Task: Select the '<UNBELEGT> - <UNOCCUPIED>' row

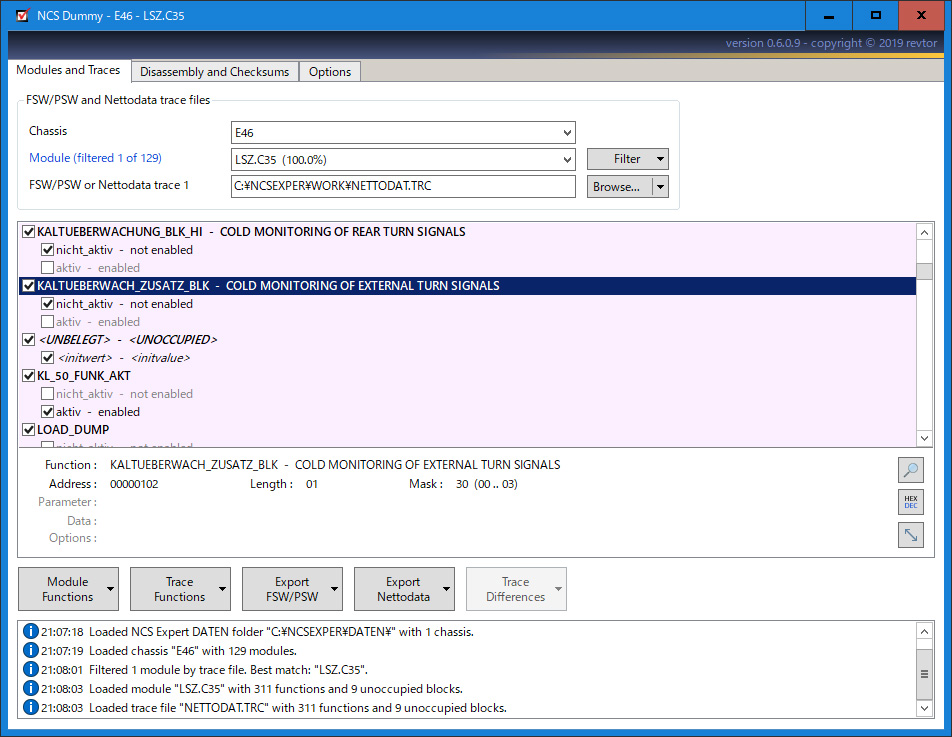Action: click(x=468, y=339)
